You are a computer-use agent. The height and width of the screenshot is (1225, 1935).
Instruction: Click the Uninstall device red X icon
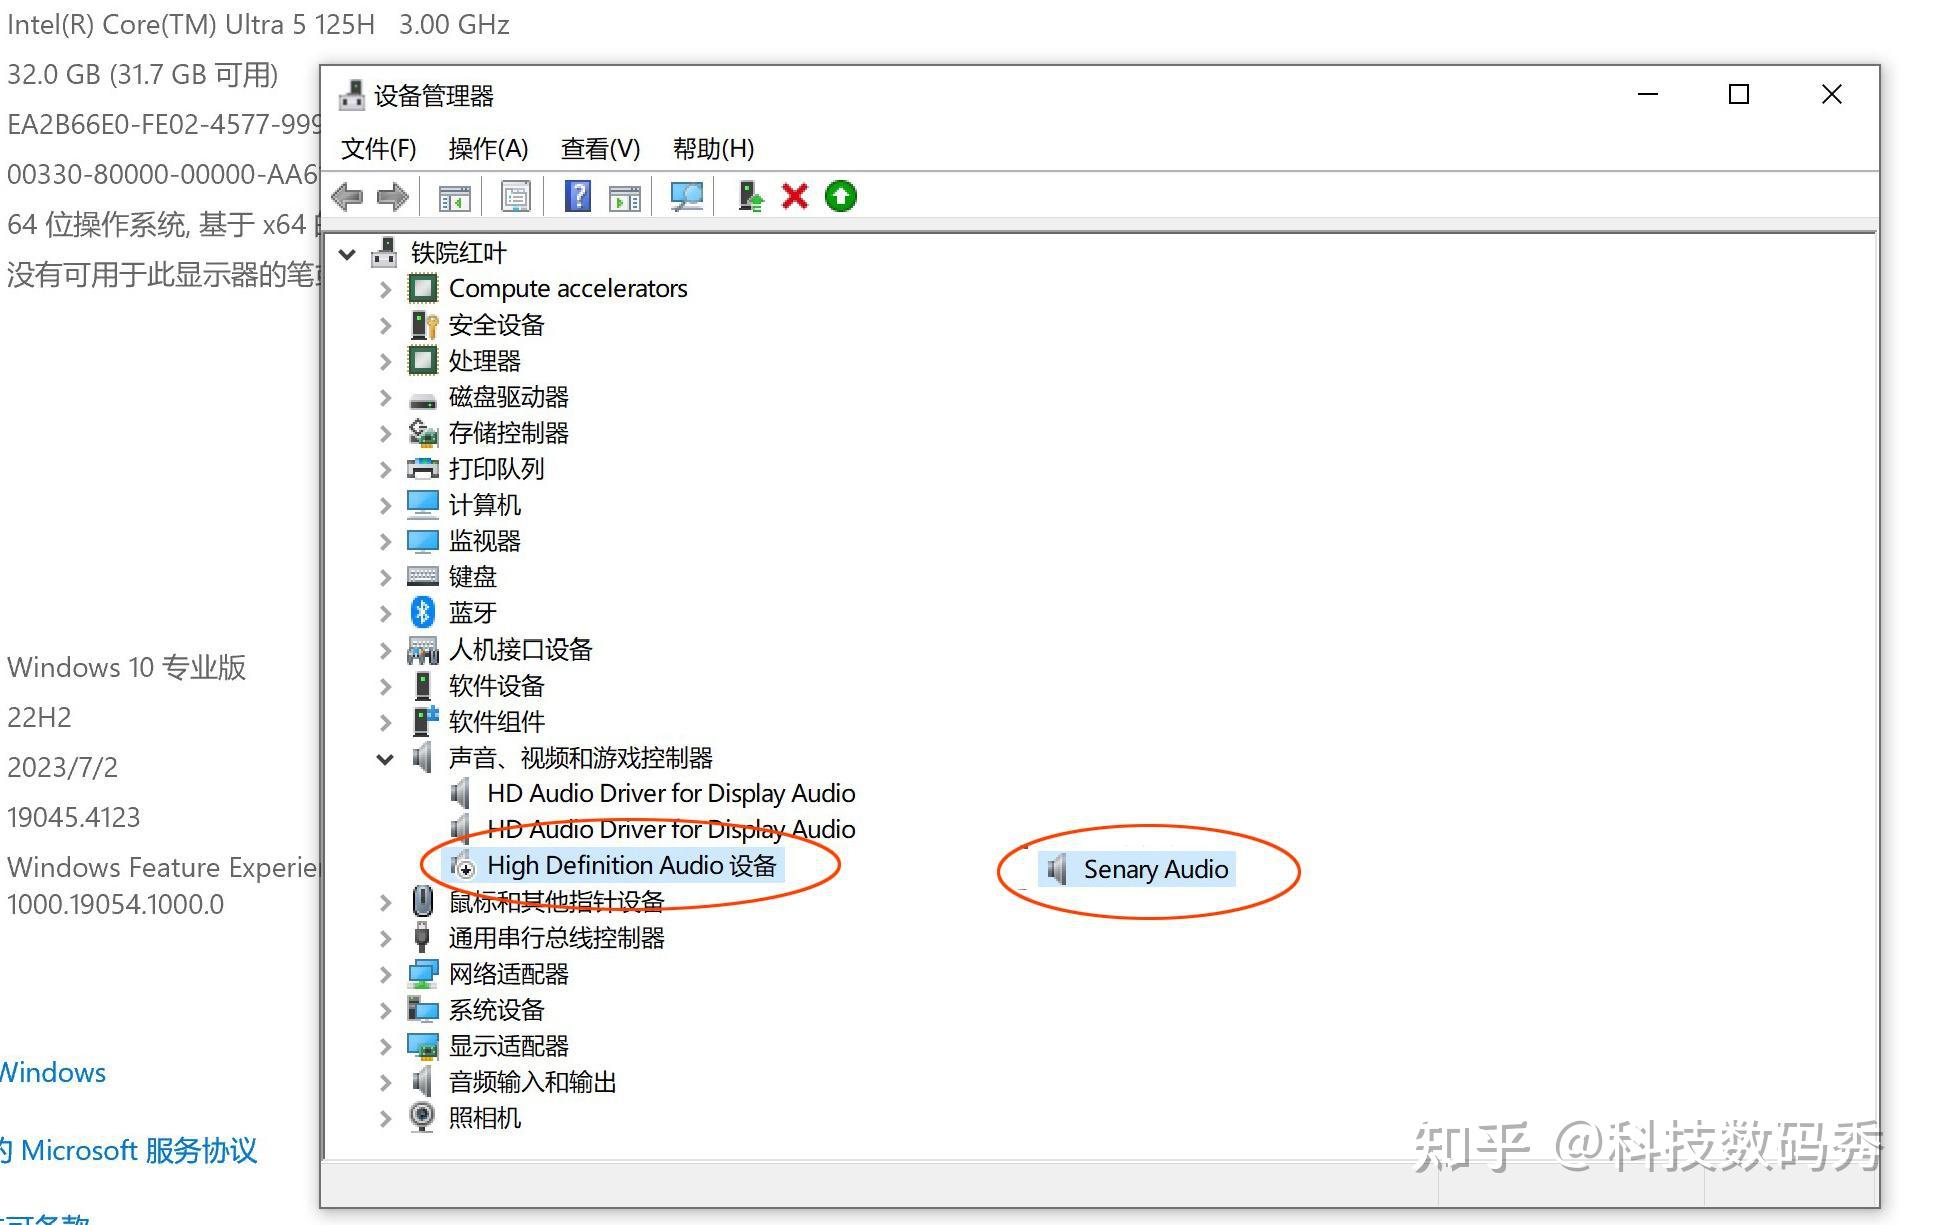(794, 196)
